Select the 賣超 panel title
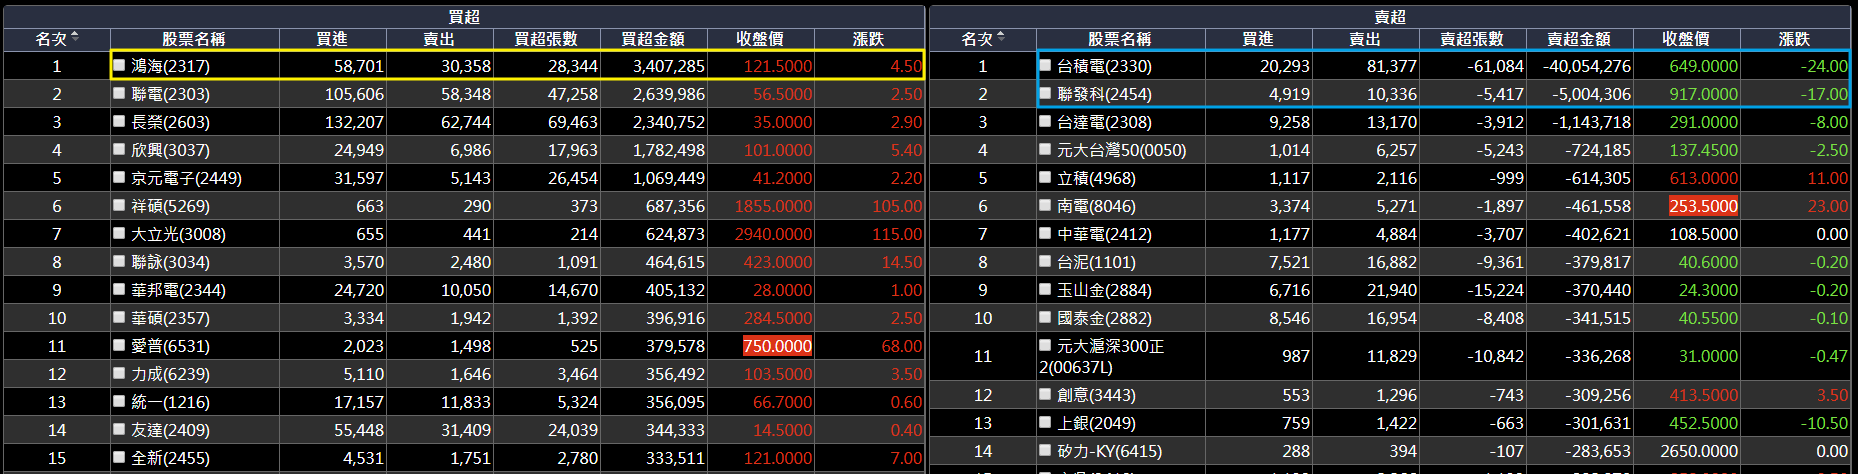 1390,17
